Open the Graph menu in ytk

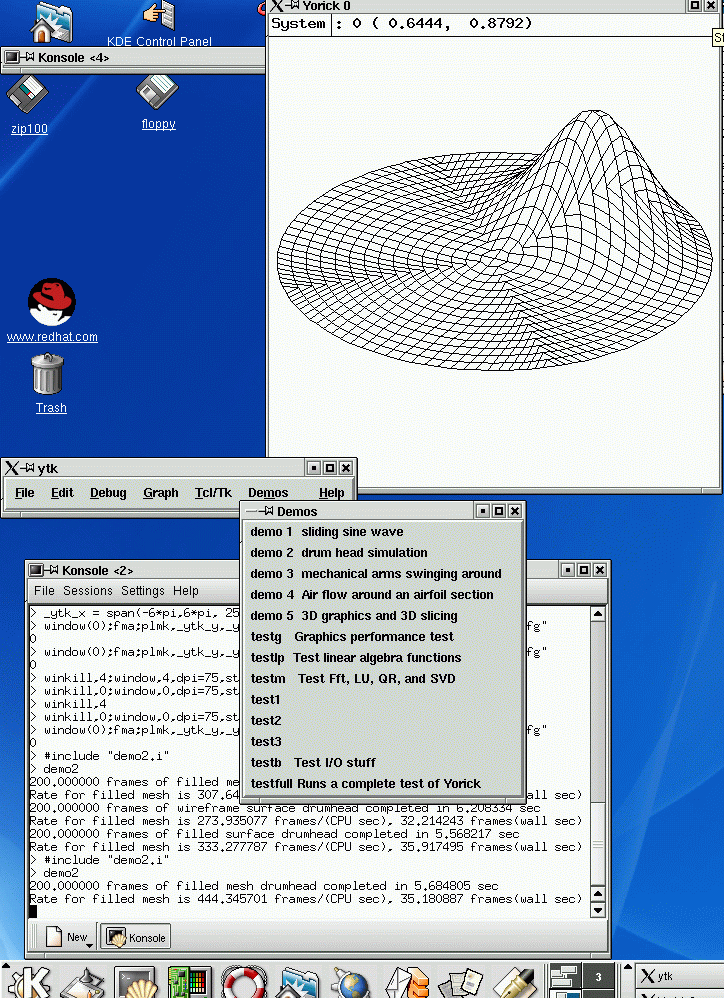point(160,493)
